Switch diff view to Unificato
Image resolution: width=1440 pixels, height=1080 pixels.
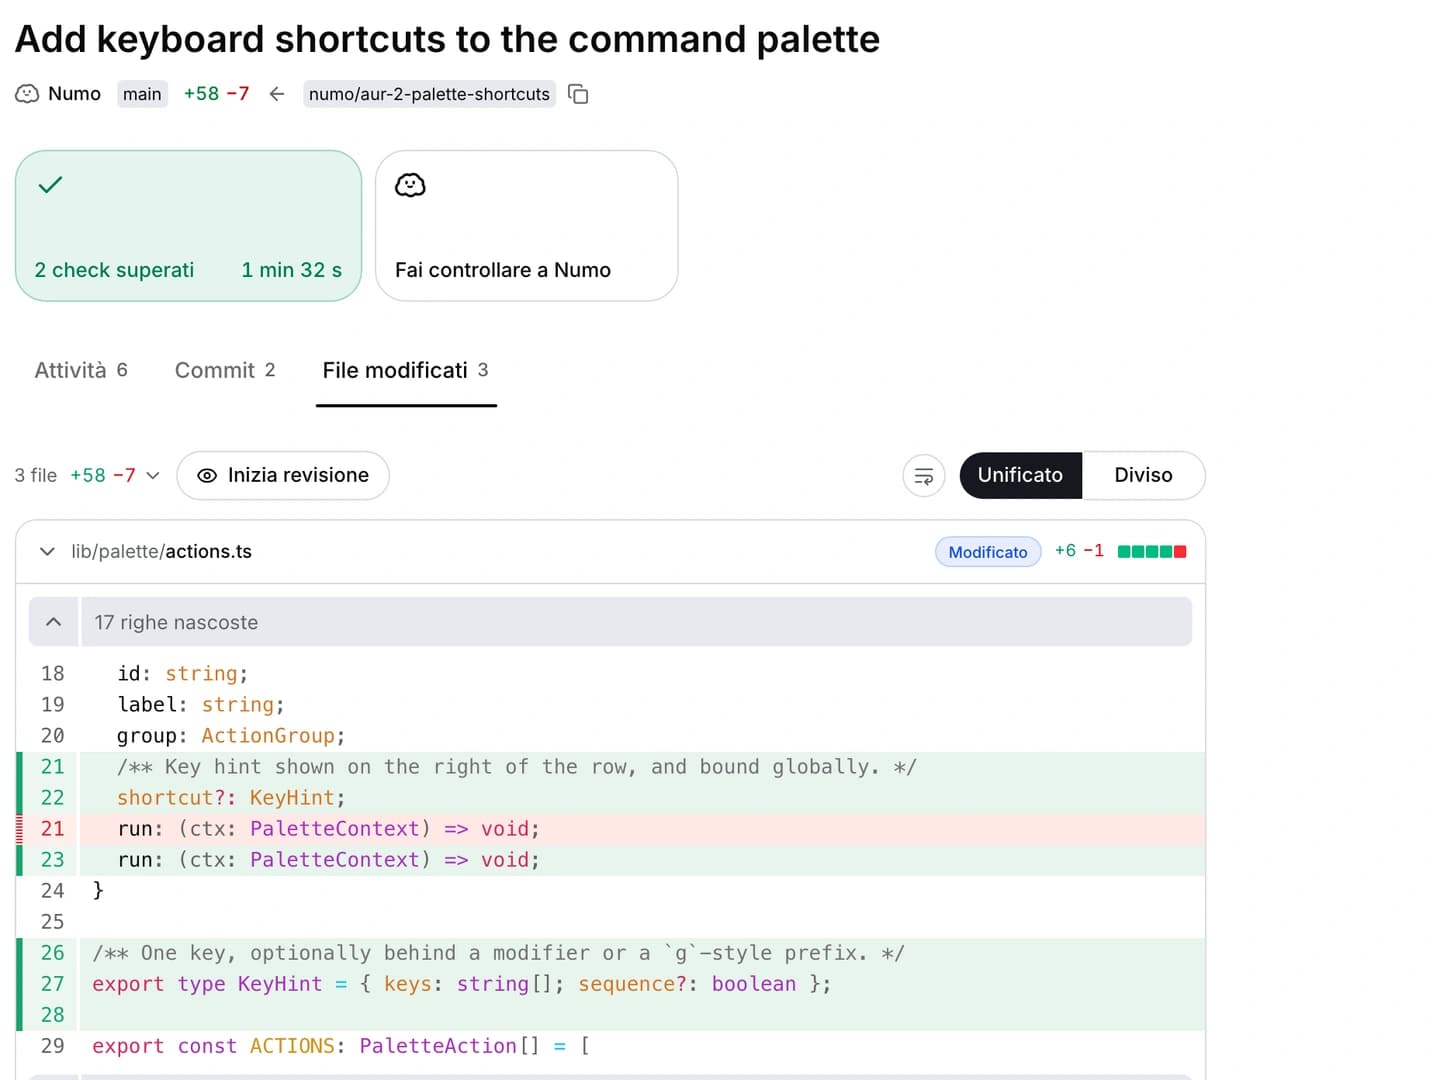click(1020, 476)
